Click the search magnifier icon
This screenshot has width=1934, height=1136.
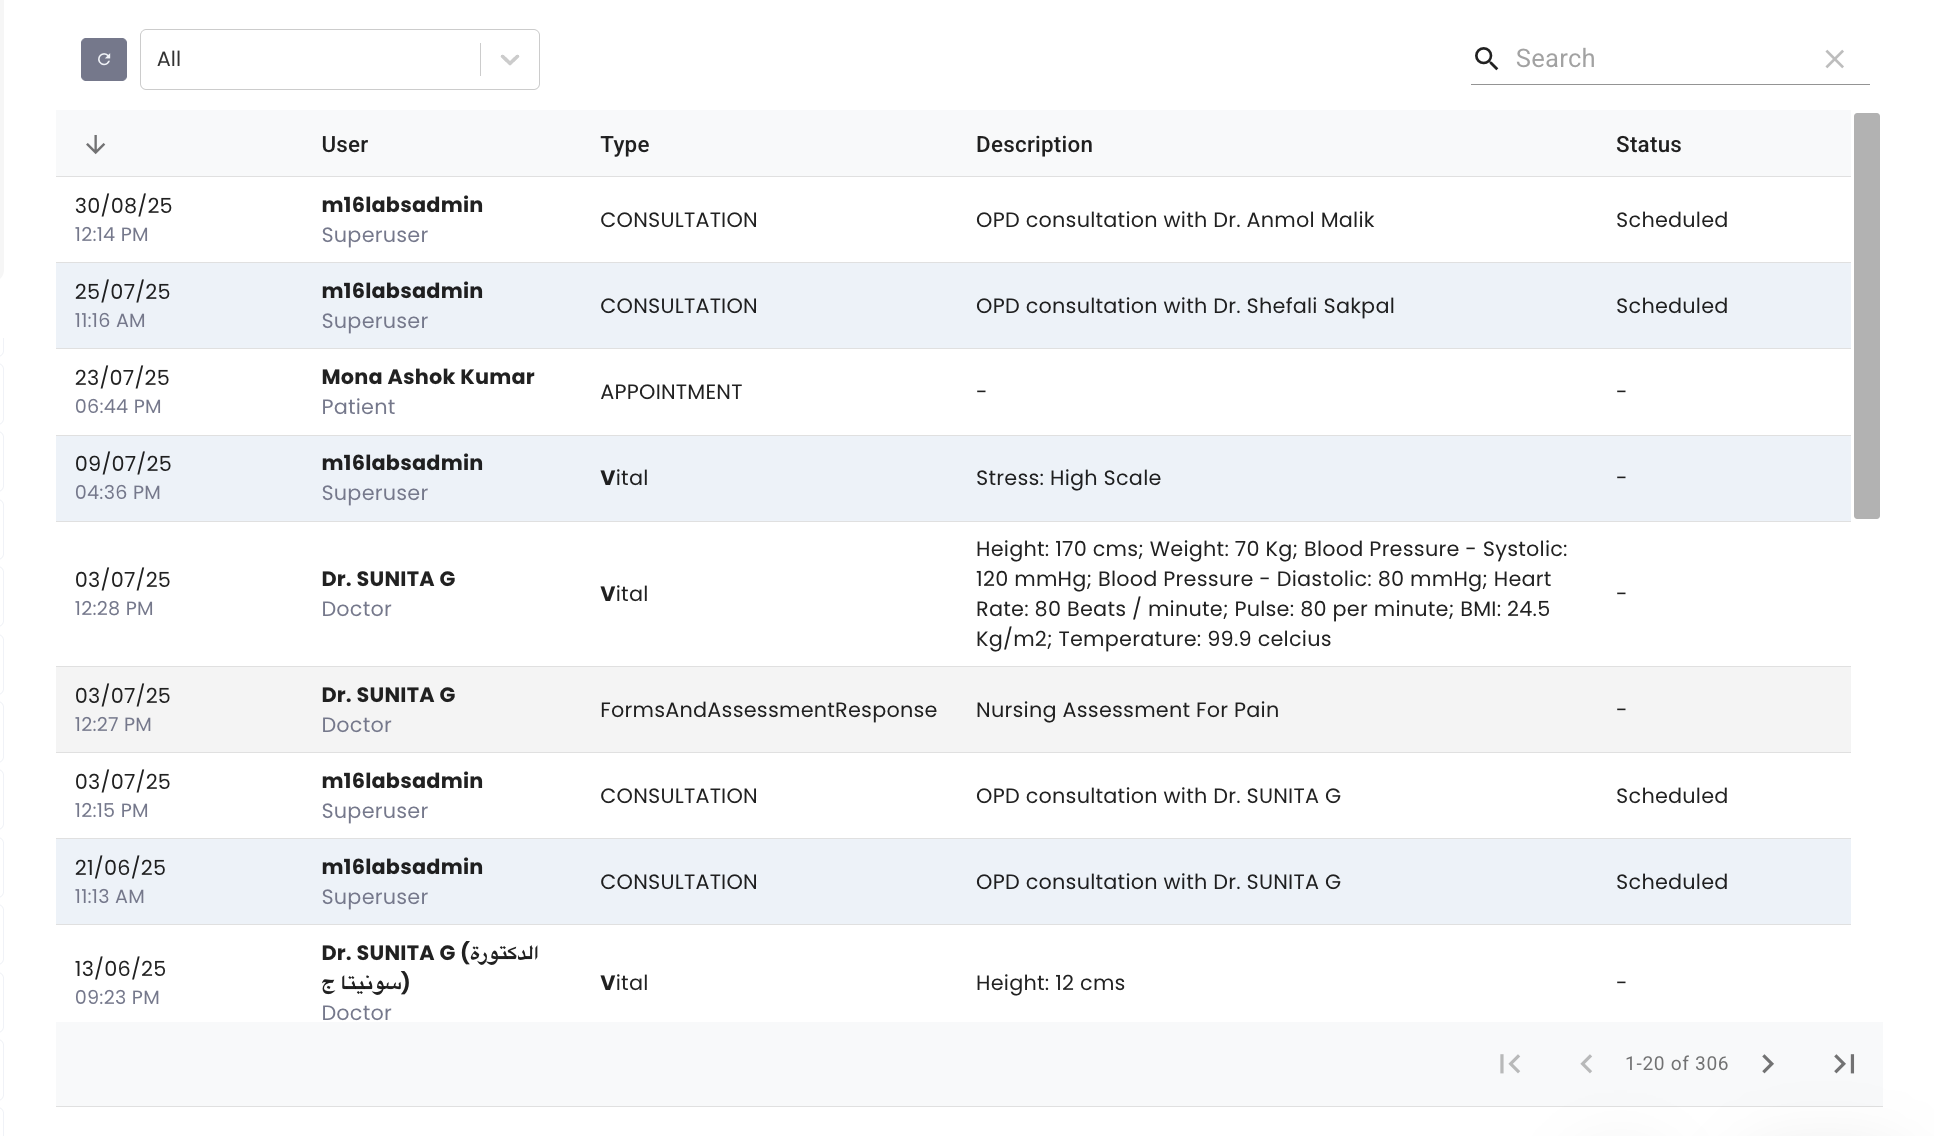[x=1486, y=59]
